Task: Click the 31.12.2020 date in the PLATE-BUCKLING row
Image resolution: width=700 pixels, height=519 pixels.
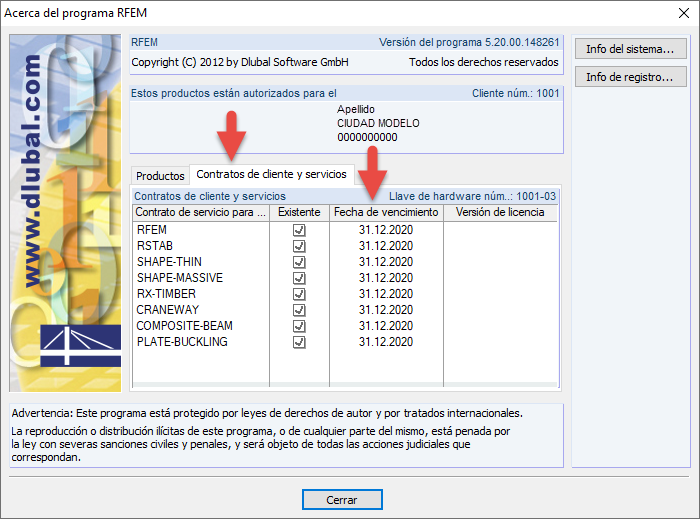Action: click(386, 342)
